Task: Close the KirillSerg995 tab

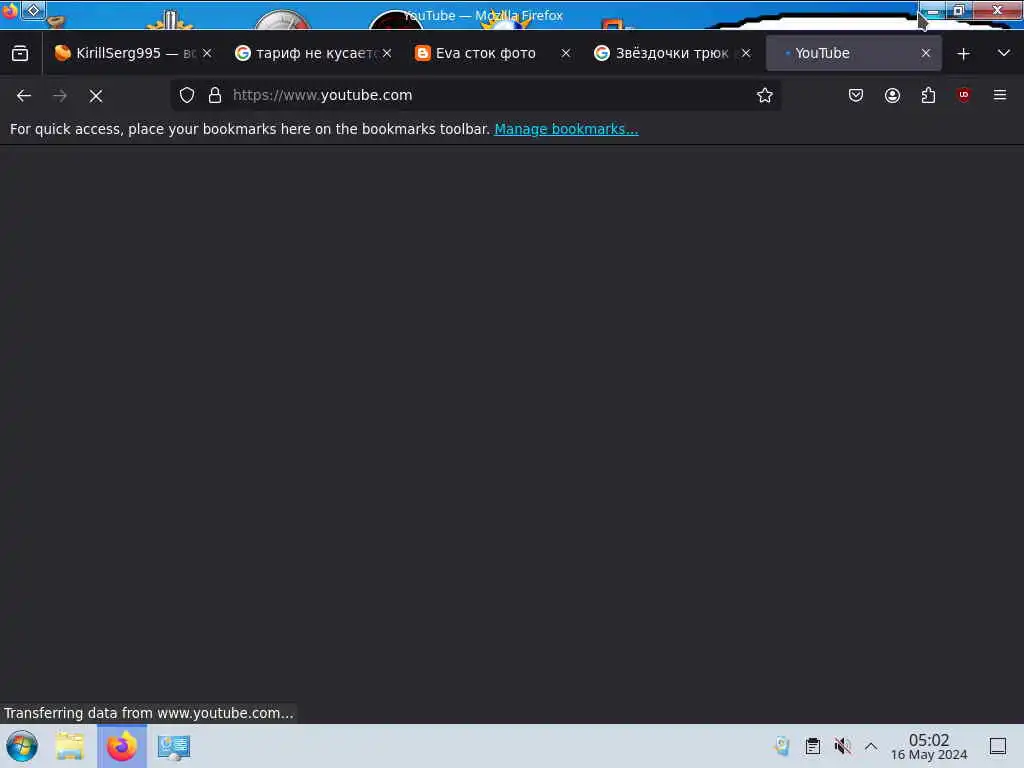Action: point(207,53)
